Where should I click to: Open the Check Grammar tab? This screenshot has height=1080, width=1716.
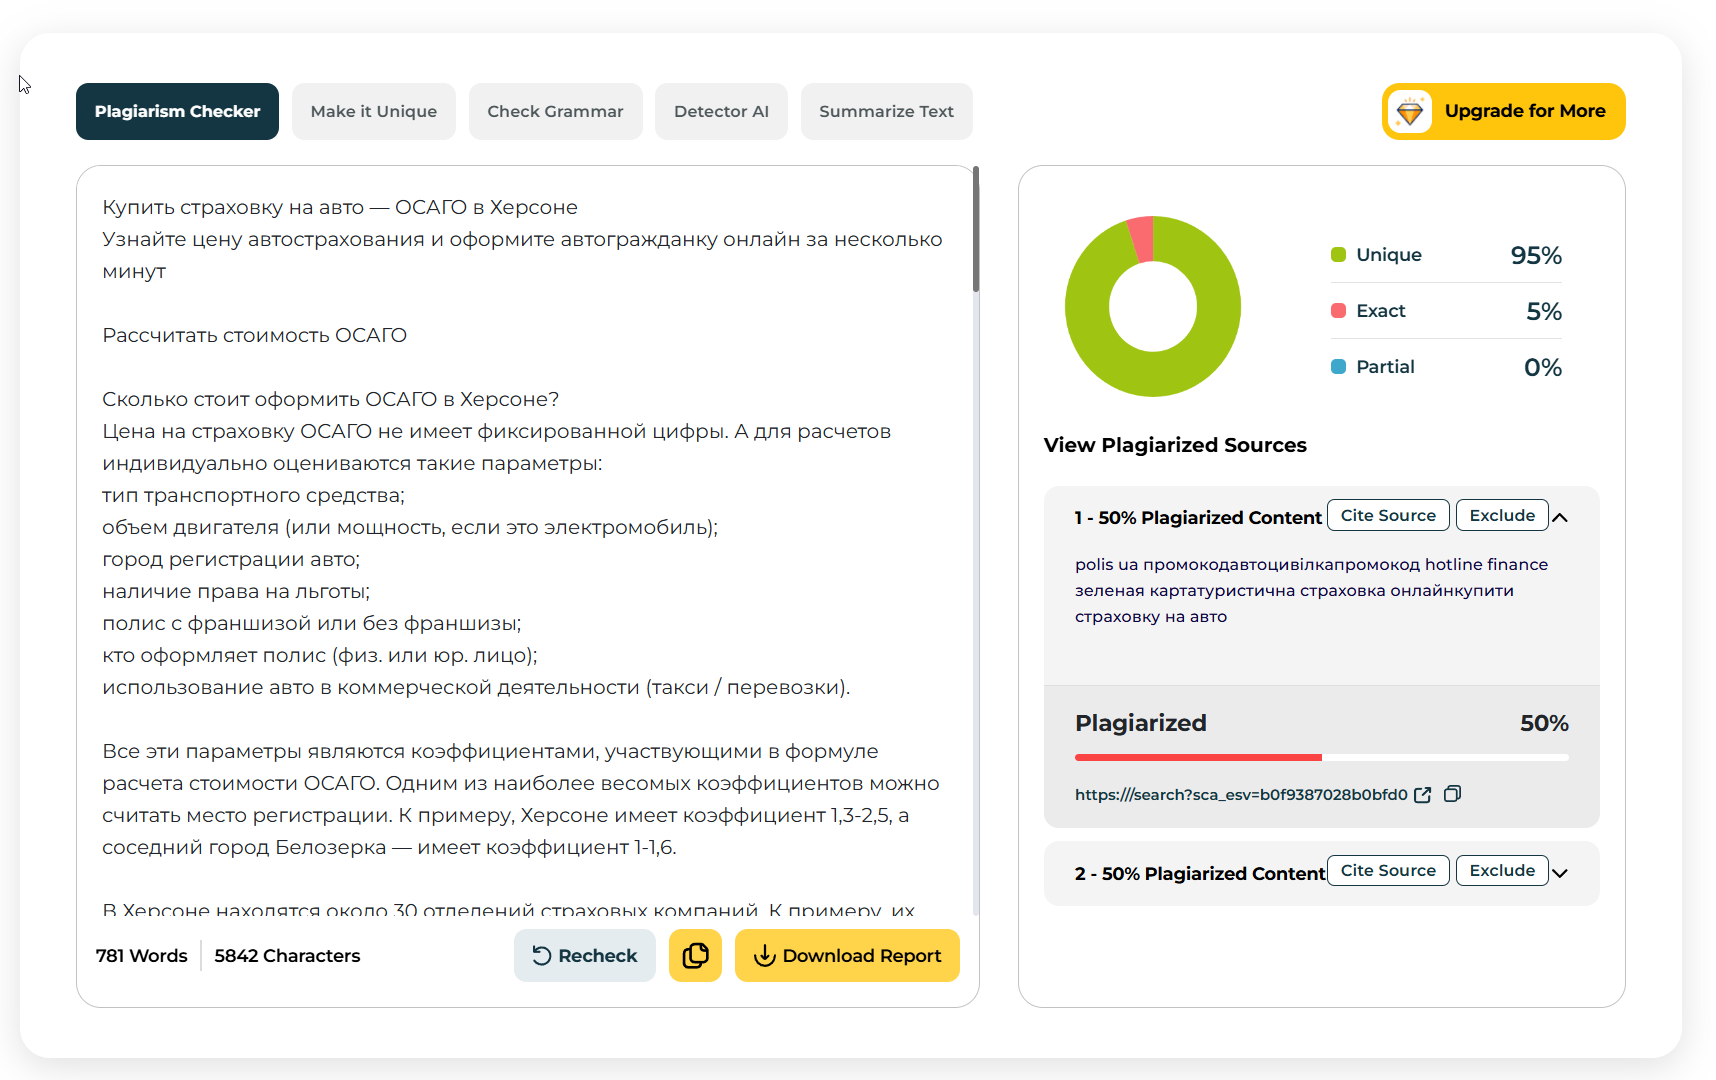coord(555,112)
